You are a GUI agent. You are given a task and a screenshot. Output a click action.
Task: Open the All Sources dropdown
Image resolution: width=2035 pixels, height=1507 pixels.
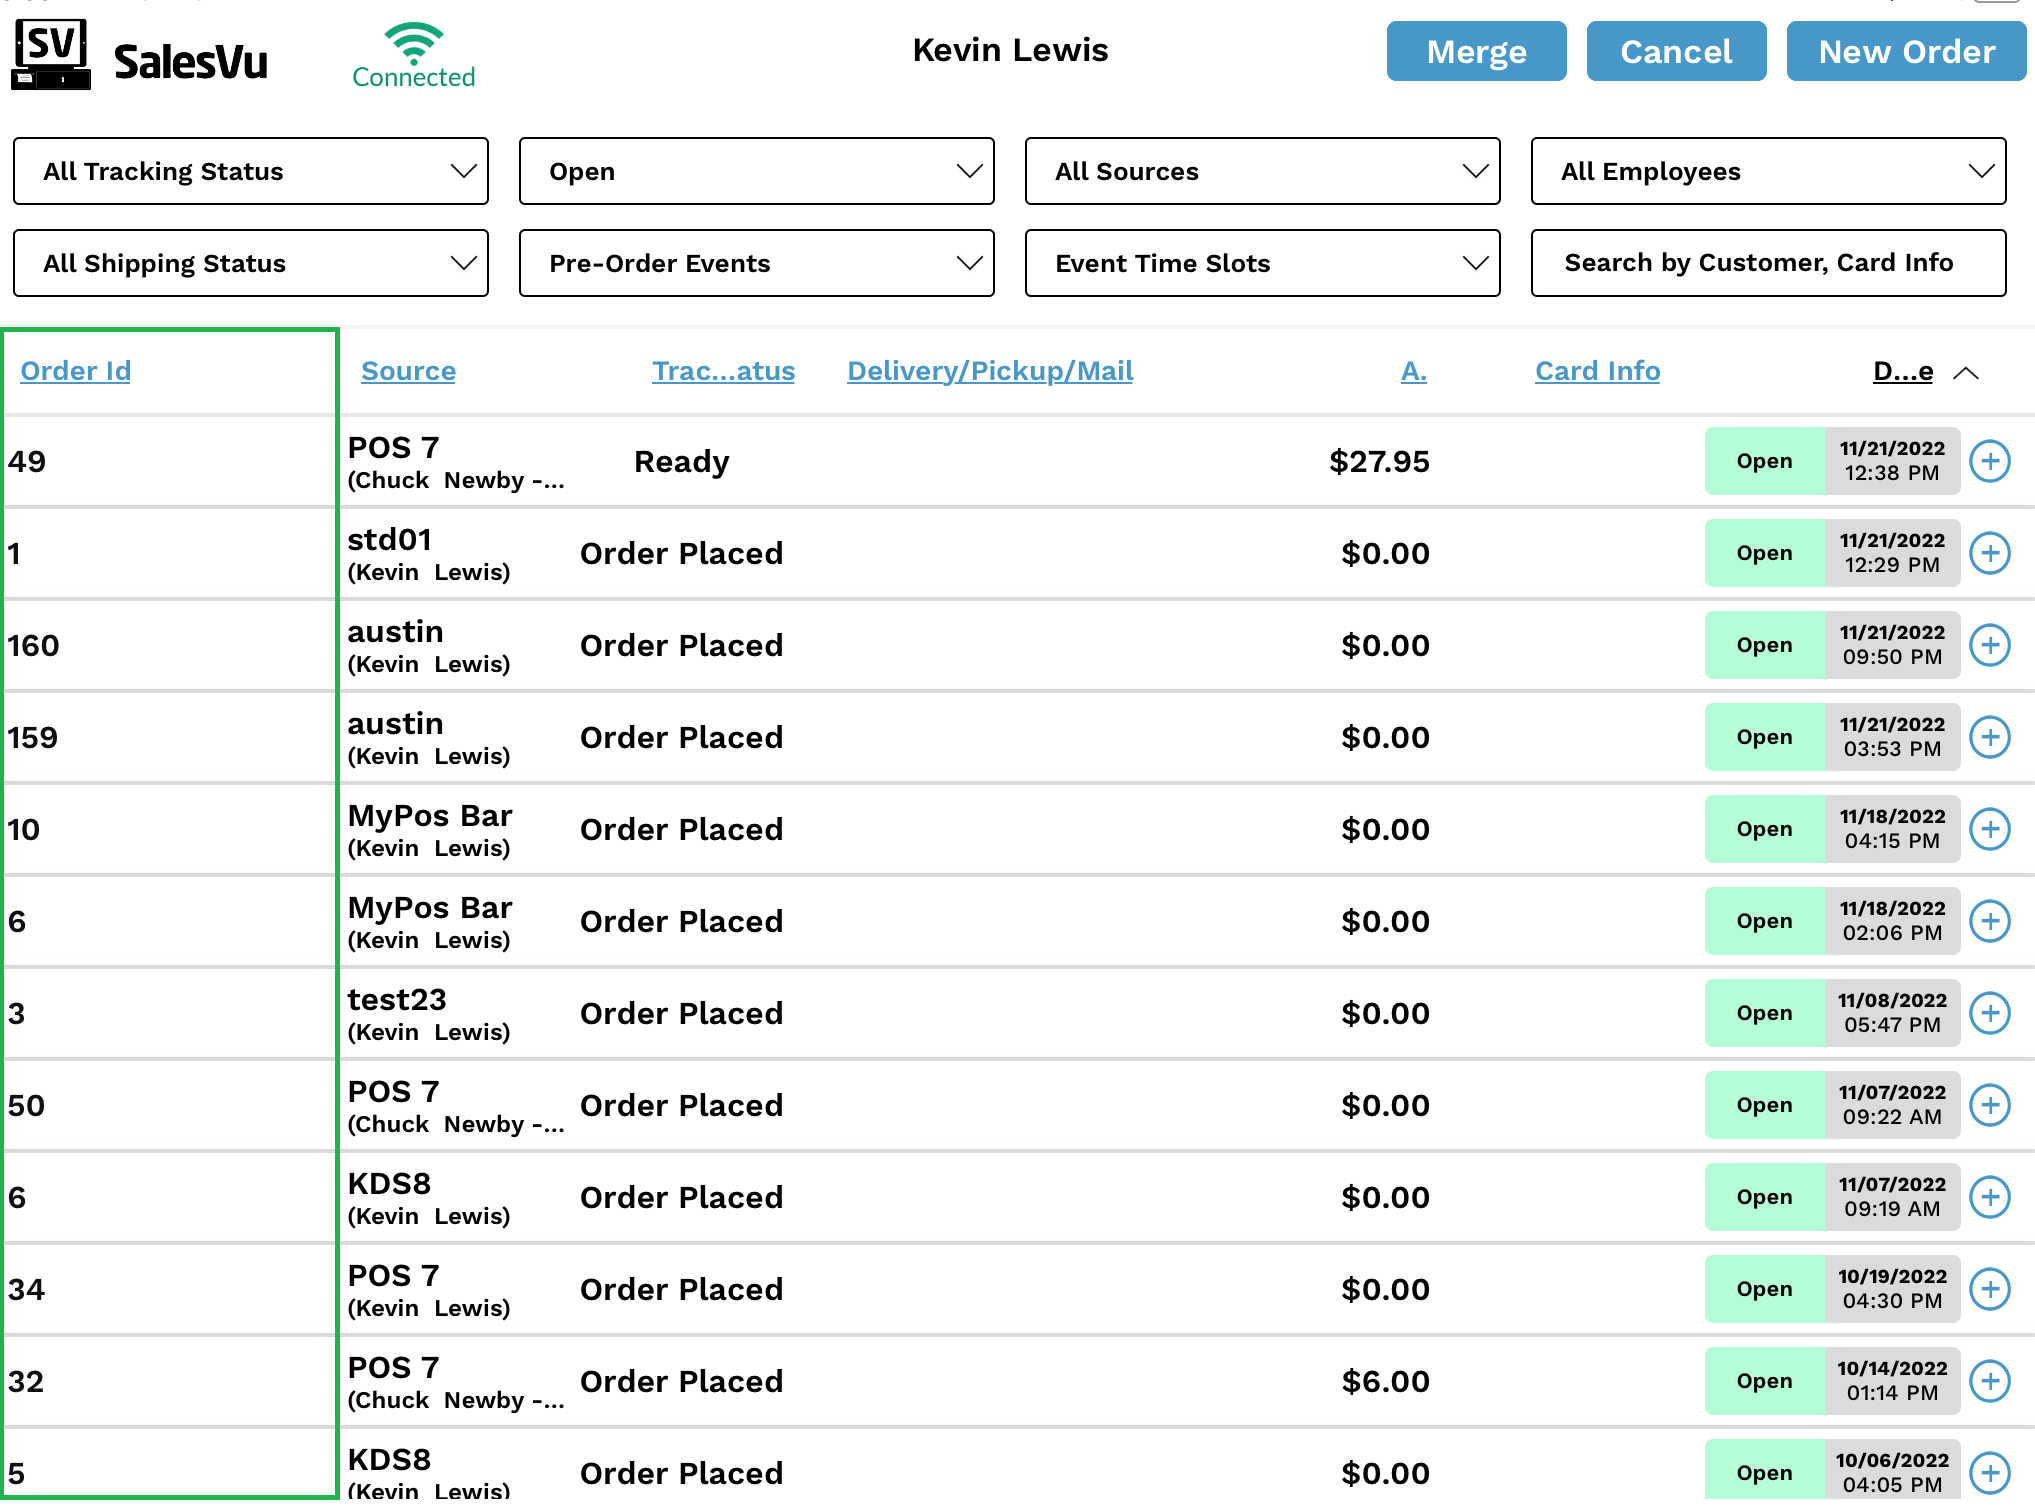pos(1262,171)
